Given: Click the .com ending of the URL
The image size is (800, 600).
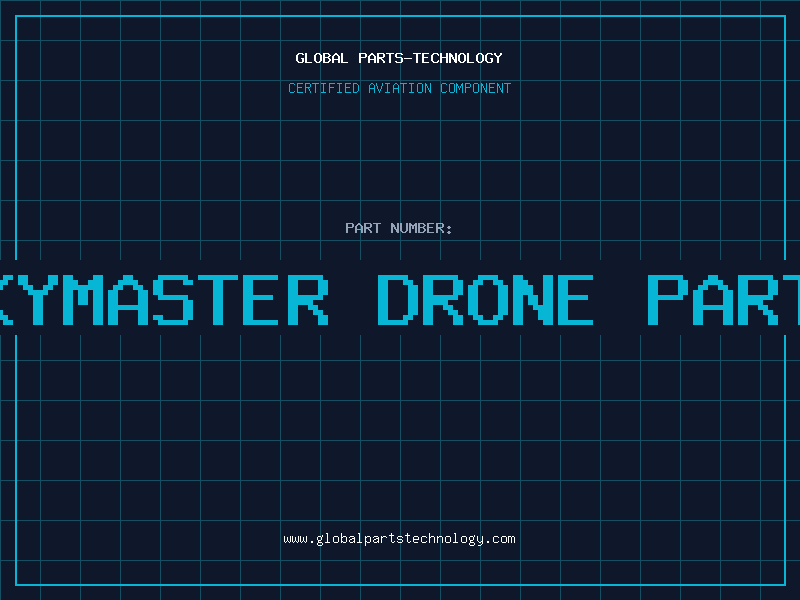Looking at the screenshot, I should [x=499, y=539].
